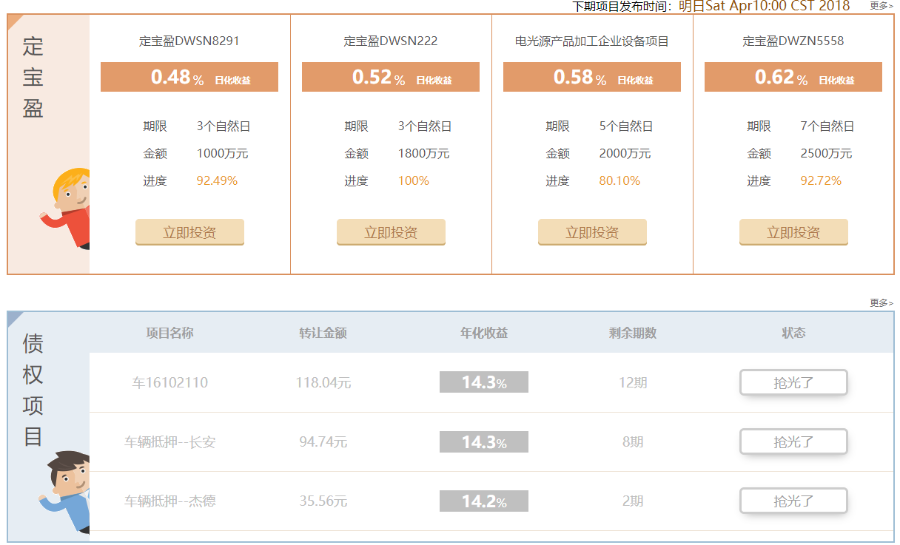The width and height of the screenshot is (900, 545).
Task: Click amount 1800万元
Action: (424, 153)
